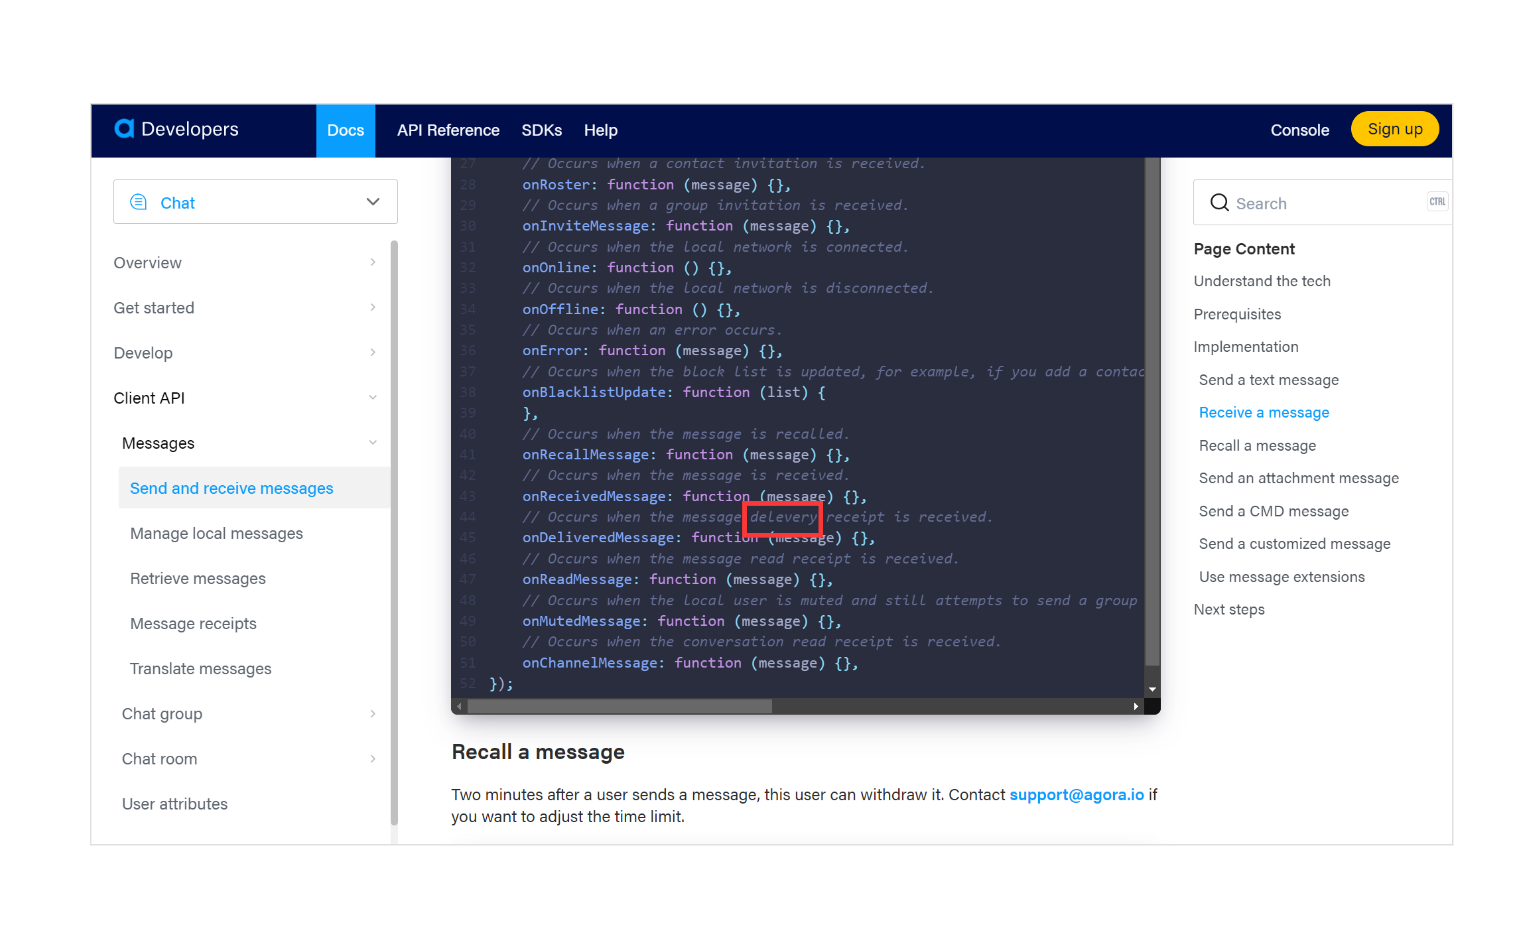Click the Sign up button
This screenshot has width=1524, height=948.
pos(1394,129)
